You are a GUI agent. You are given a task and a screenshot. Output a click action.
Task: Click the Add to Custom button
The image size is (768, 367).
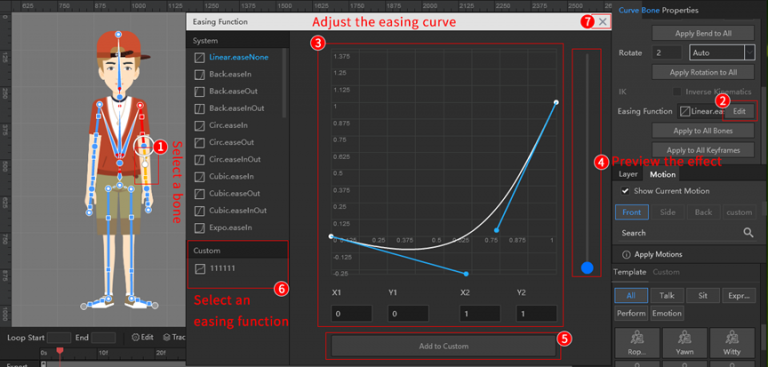(444, 346)
